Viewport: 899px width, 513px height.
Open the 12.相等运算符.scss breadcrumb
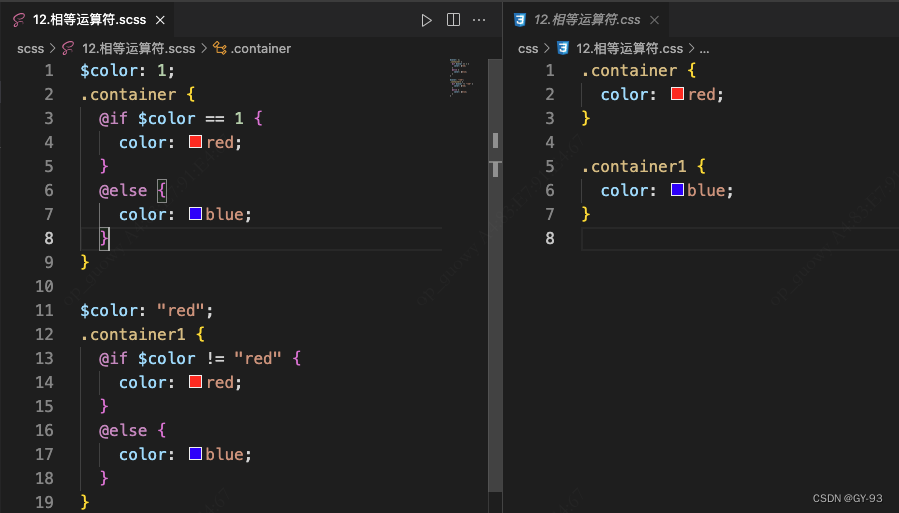pos(138,49)
